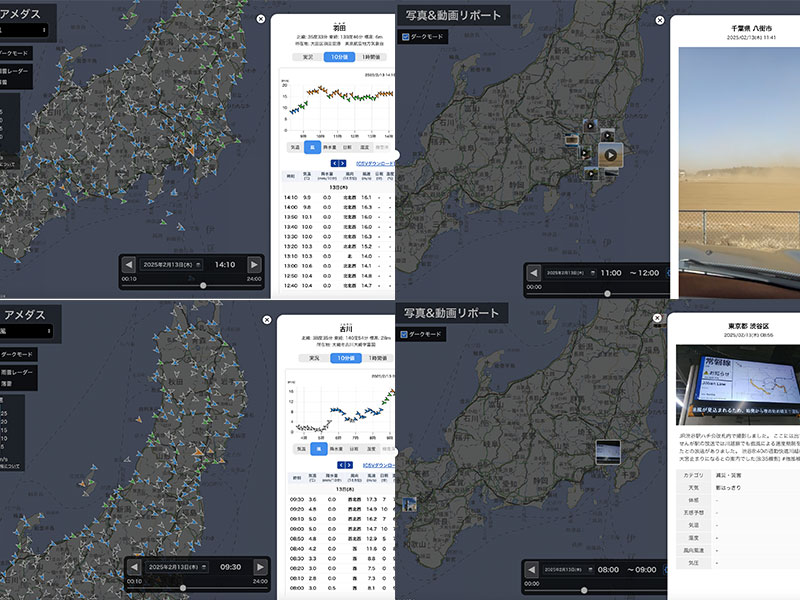Toggle dark mode checkbox in bottom photo report

coord(405,336)
